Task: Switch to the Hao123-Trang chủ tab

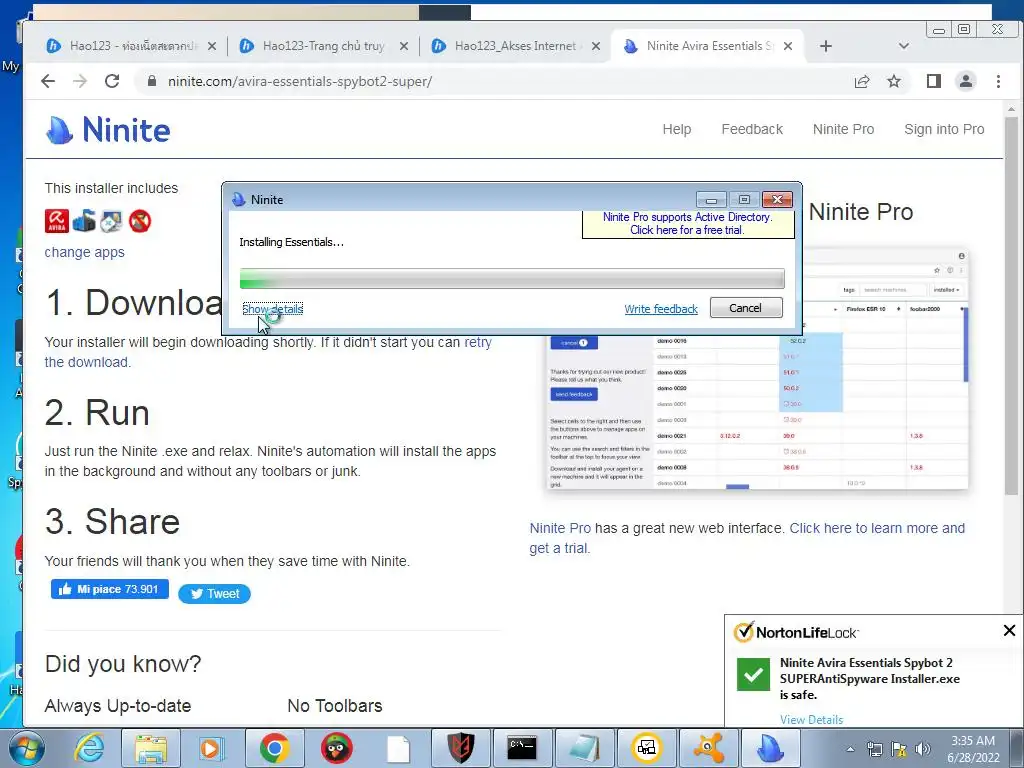Action: point(324,46)
